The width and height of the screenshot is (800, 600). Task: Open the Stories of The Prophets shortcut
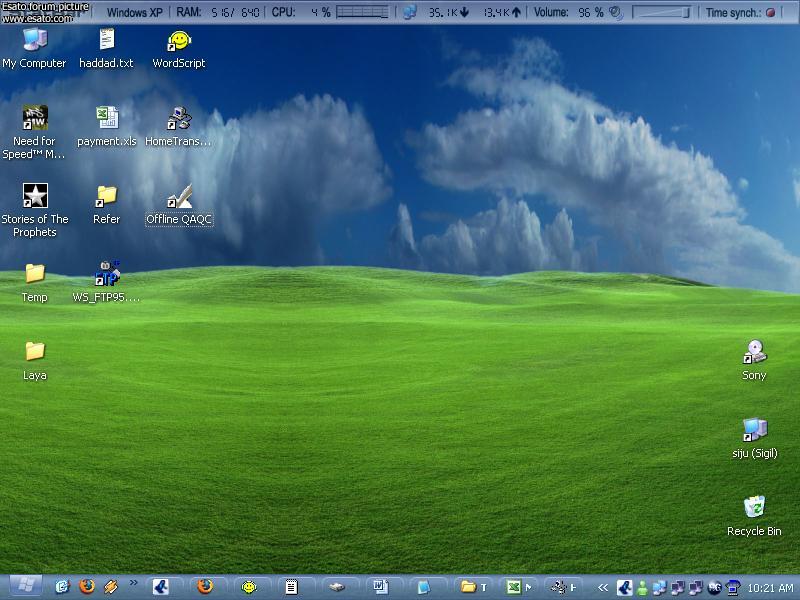pos(34,196)
